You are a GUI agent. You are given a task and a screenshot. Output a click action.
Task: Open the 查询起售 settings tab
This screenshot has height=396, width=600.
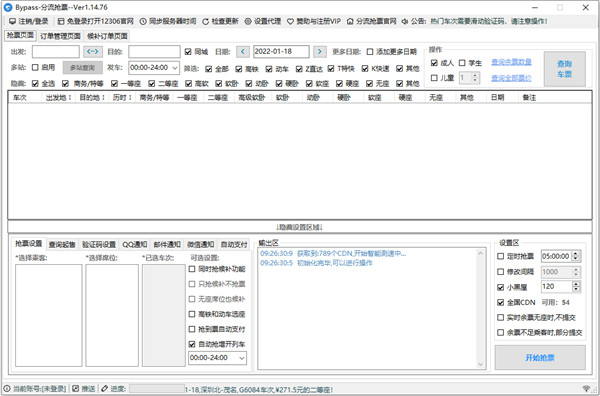click(x=62, y=244)
